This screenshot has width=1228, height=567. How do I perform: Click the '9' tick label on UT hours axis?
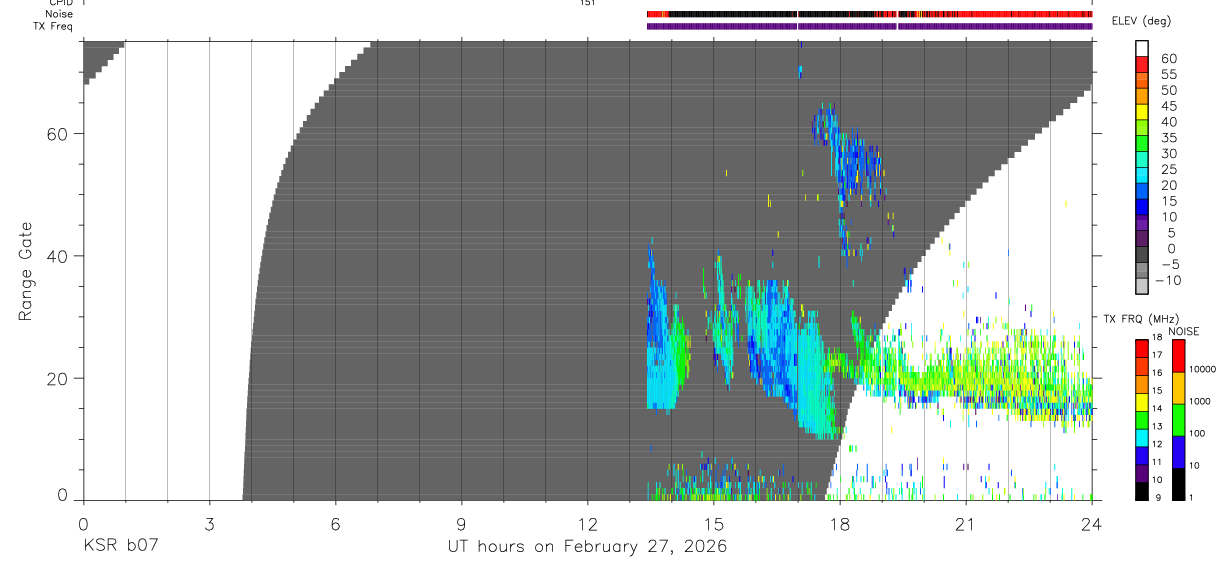(x=461, y=523)
